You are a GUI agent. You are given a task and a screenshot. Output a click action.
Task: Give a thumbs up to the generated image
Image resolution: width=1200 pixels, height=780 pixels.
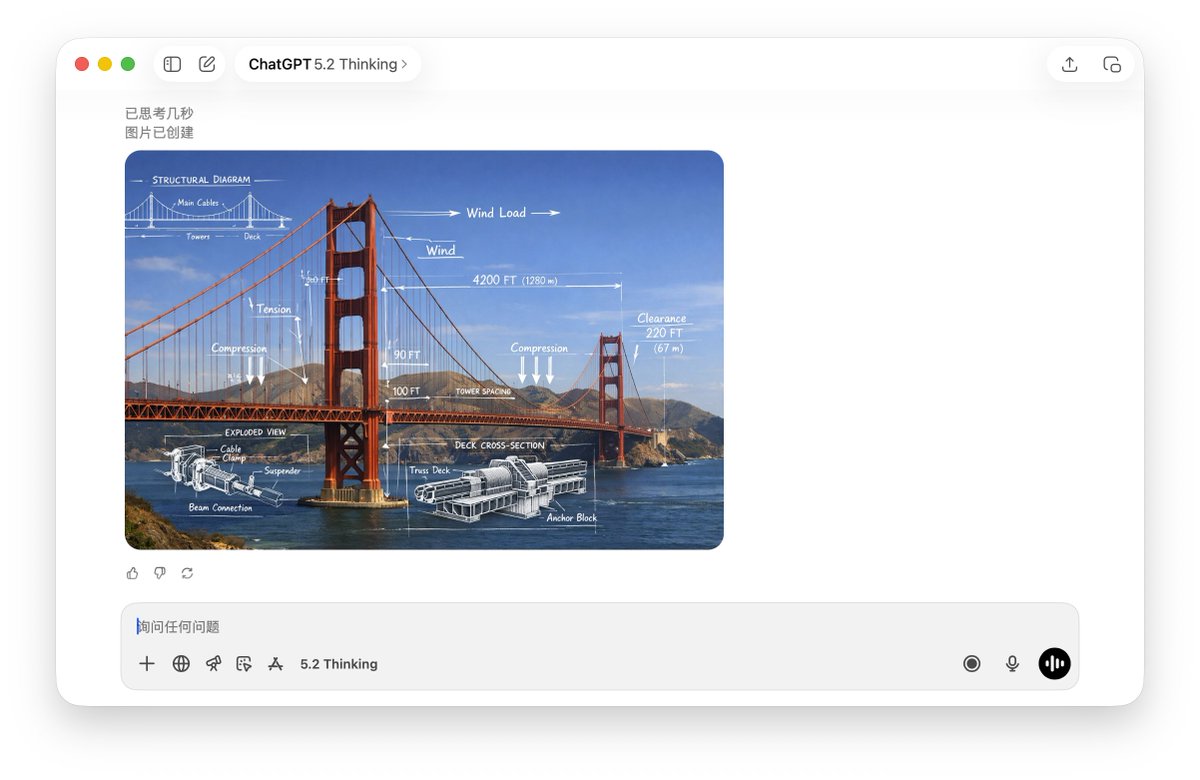pyautogui.click(x=132, y=572)
